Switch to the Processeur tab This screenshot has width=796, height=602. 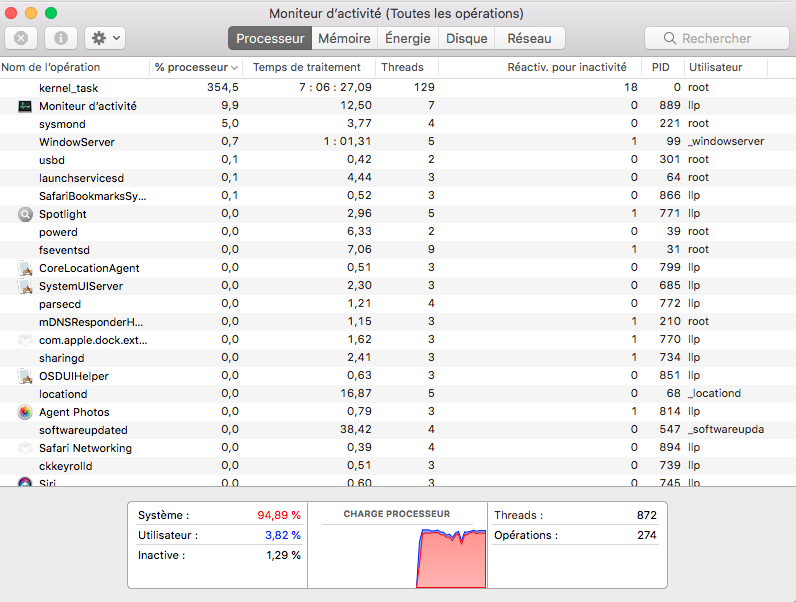tap(270, 38)
